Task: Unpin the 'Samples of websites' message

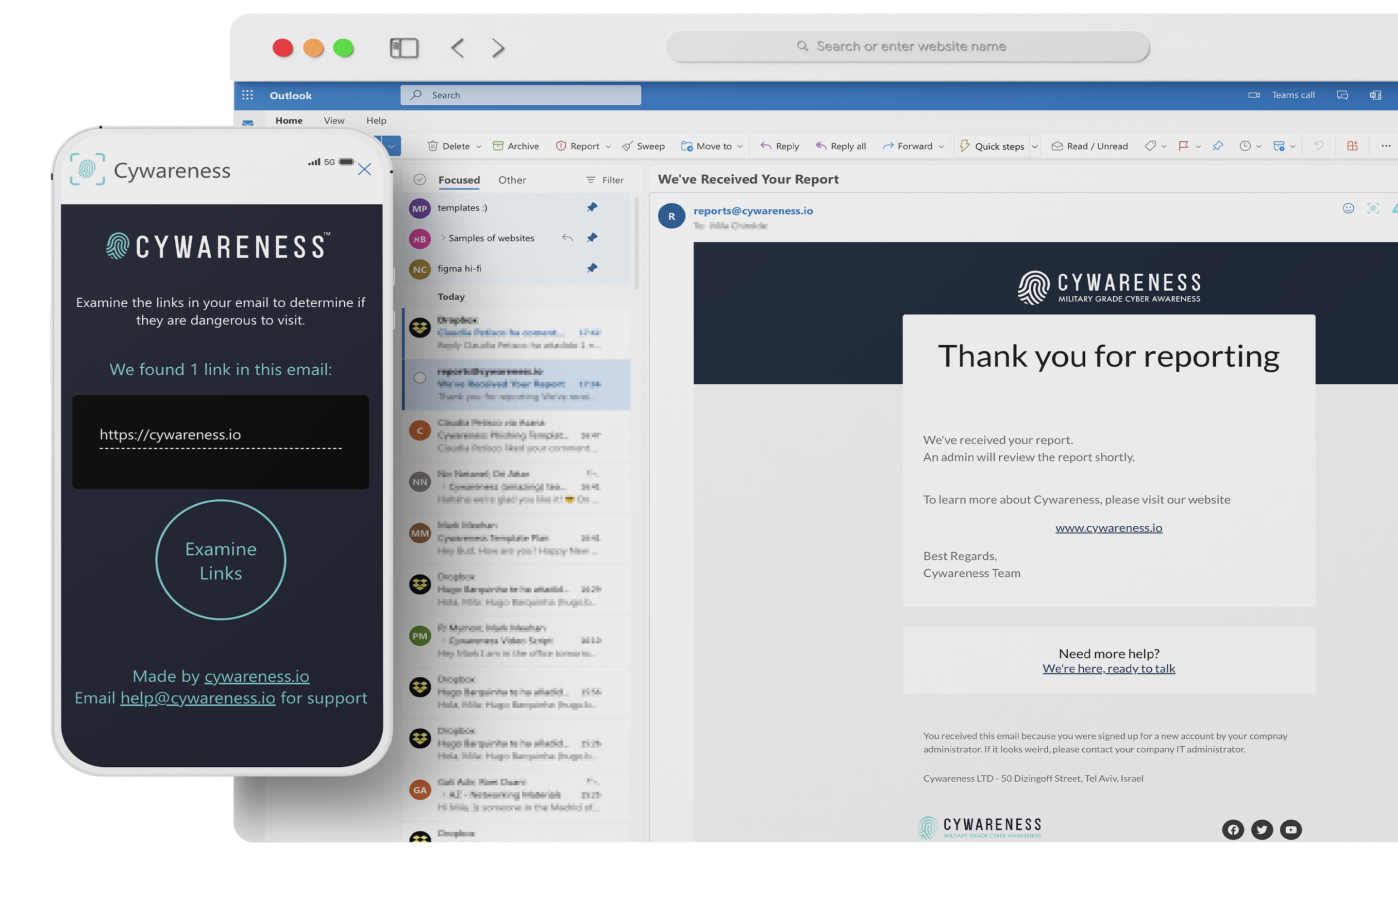Action: tap(592, 237)
